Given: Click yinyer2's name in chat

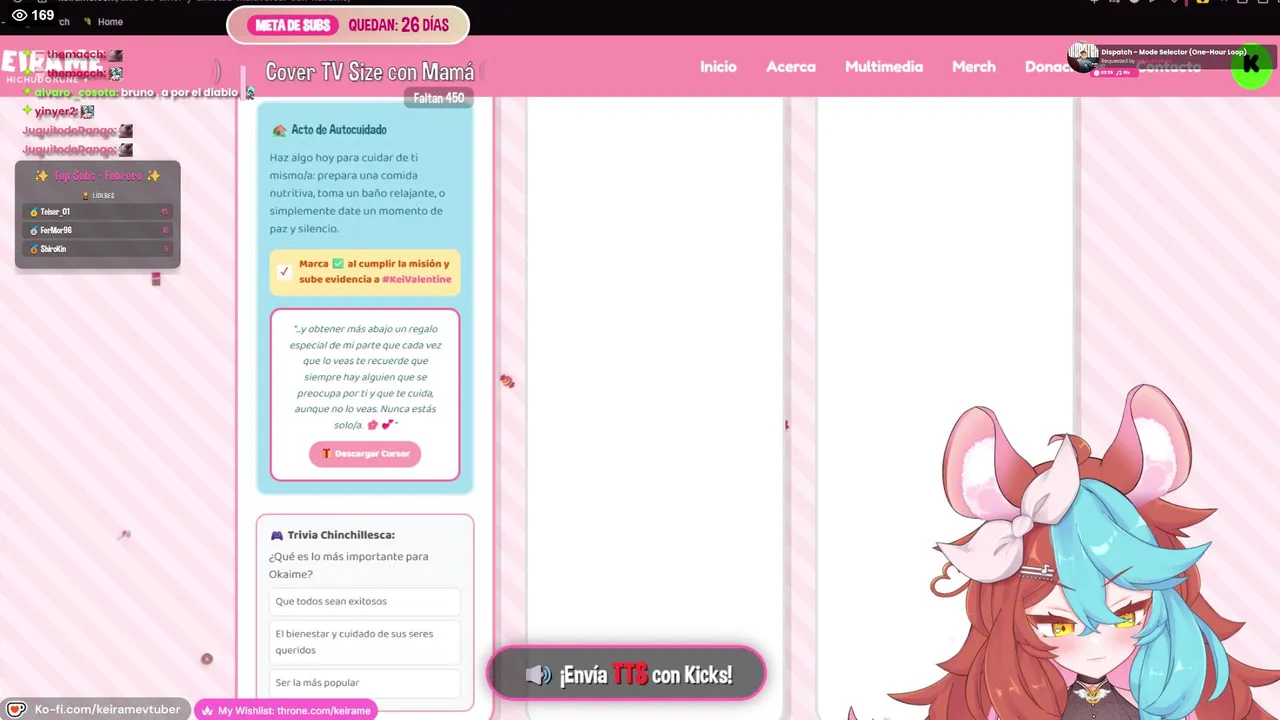Looking at the screenshot, I should coord(56,112).
